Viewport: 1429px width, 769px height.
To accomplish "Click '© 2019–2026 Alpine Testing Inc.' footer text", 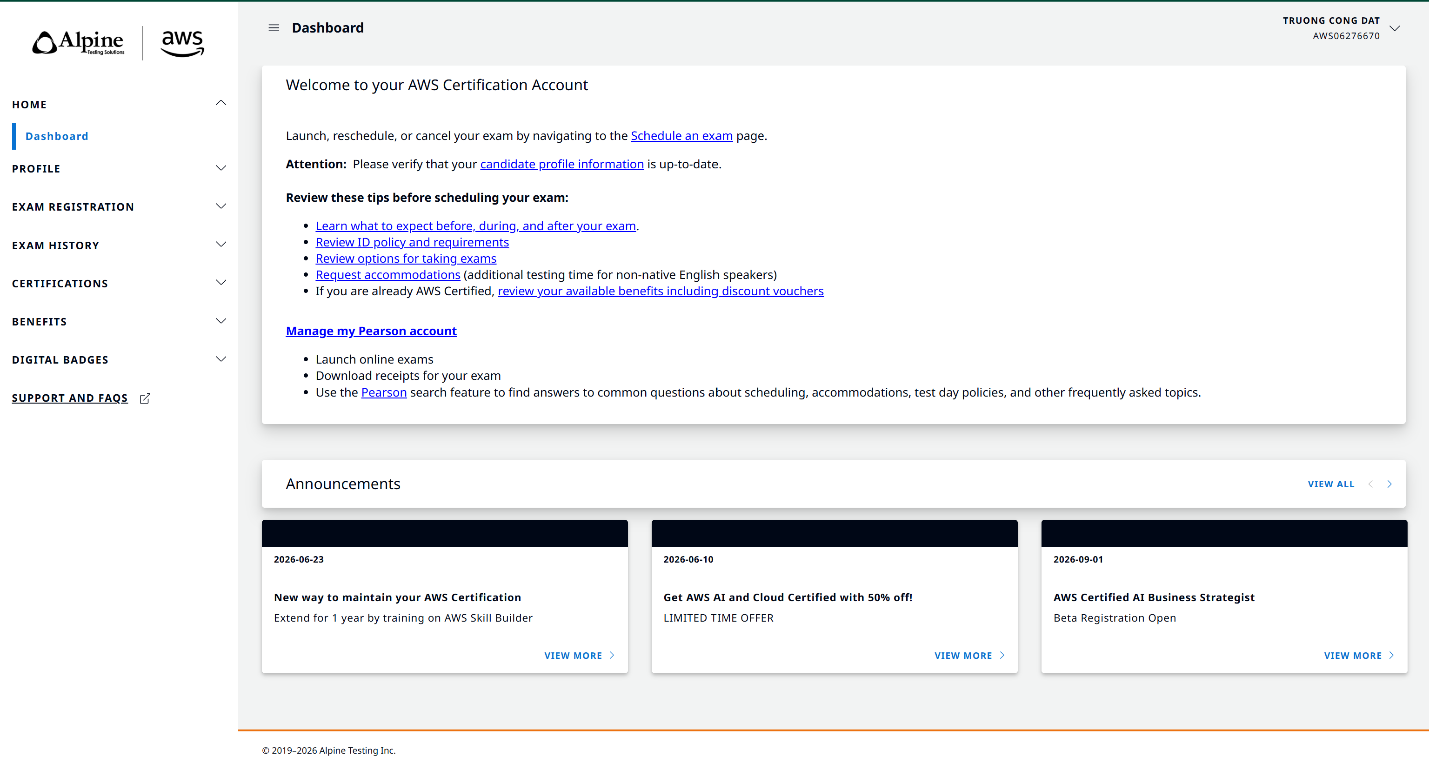I will point(329,751).
